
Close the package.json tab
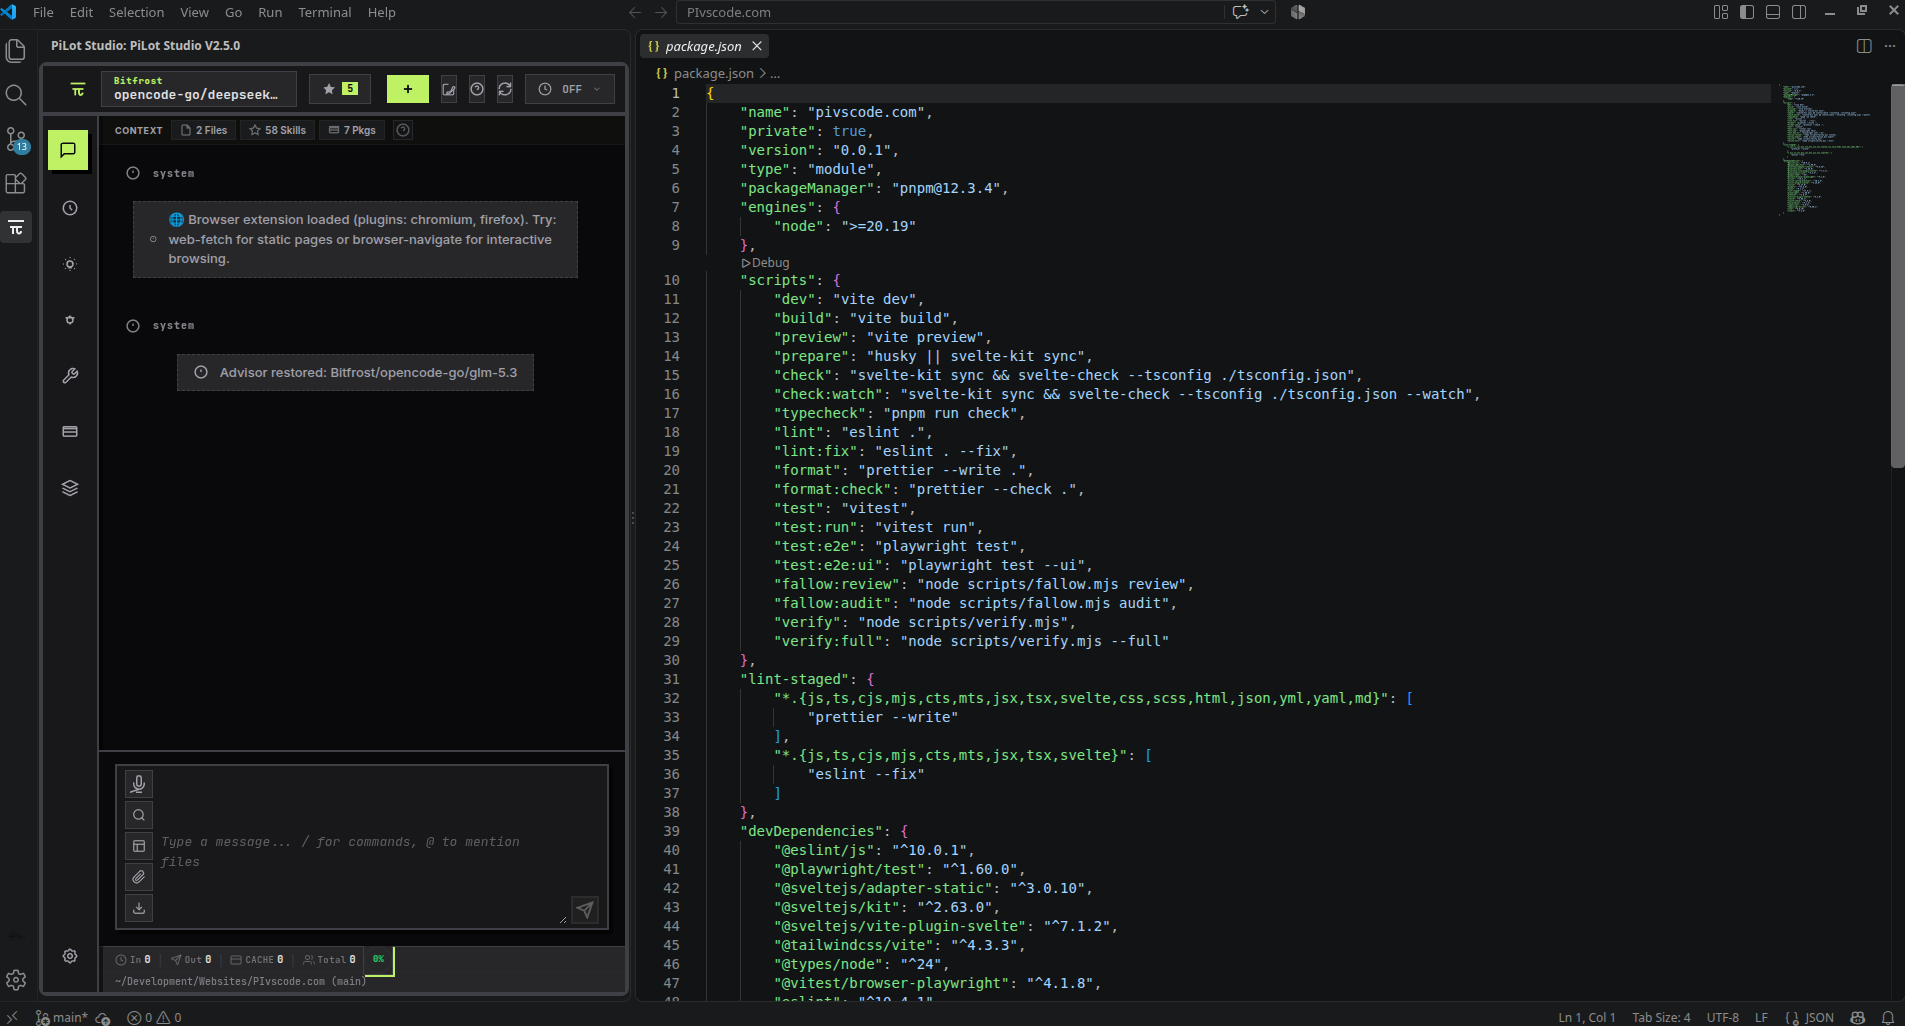(x=757, y=46)
